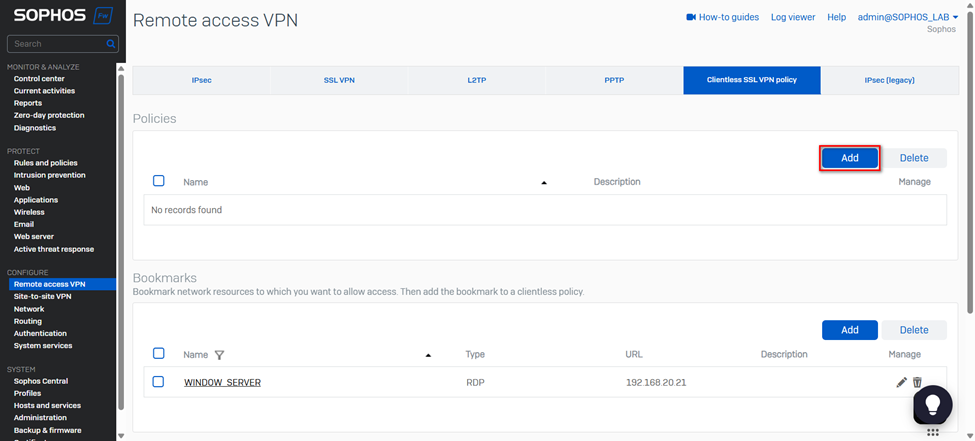
Task: Toggle sort arrow in Policies Name column
Action: [544, 183]
